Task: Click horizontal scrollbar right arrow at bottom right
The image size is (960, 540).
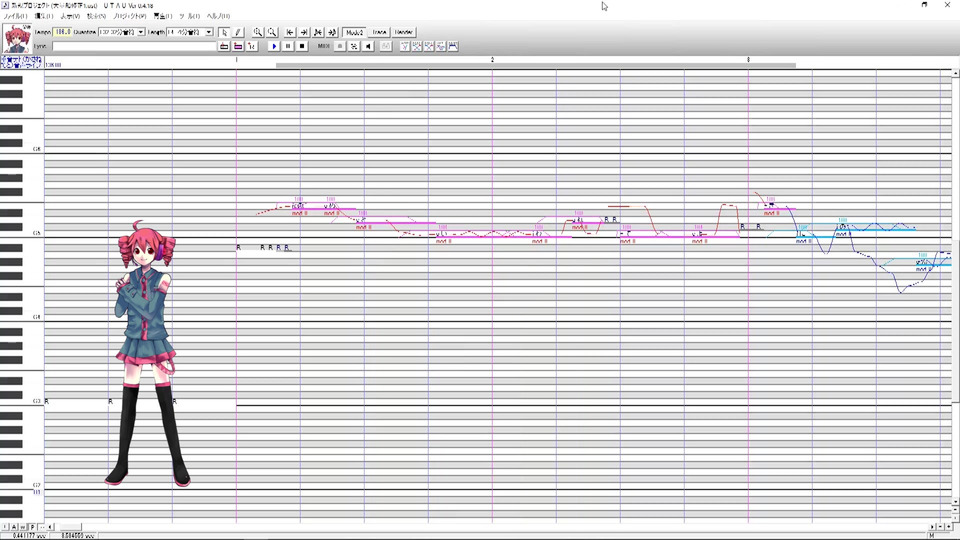Action: pos(932,527)
